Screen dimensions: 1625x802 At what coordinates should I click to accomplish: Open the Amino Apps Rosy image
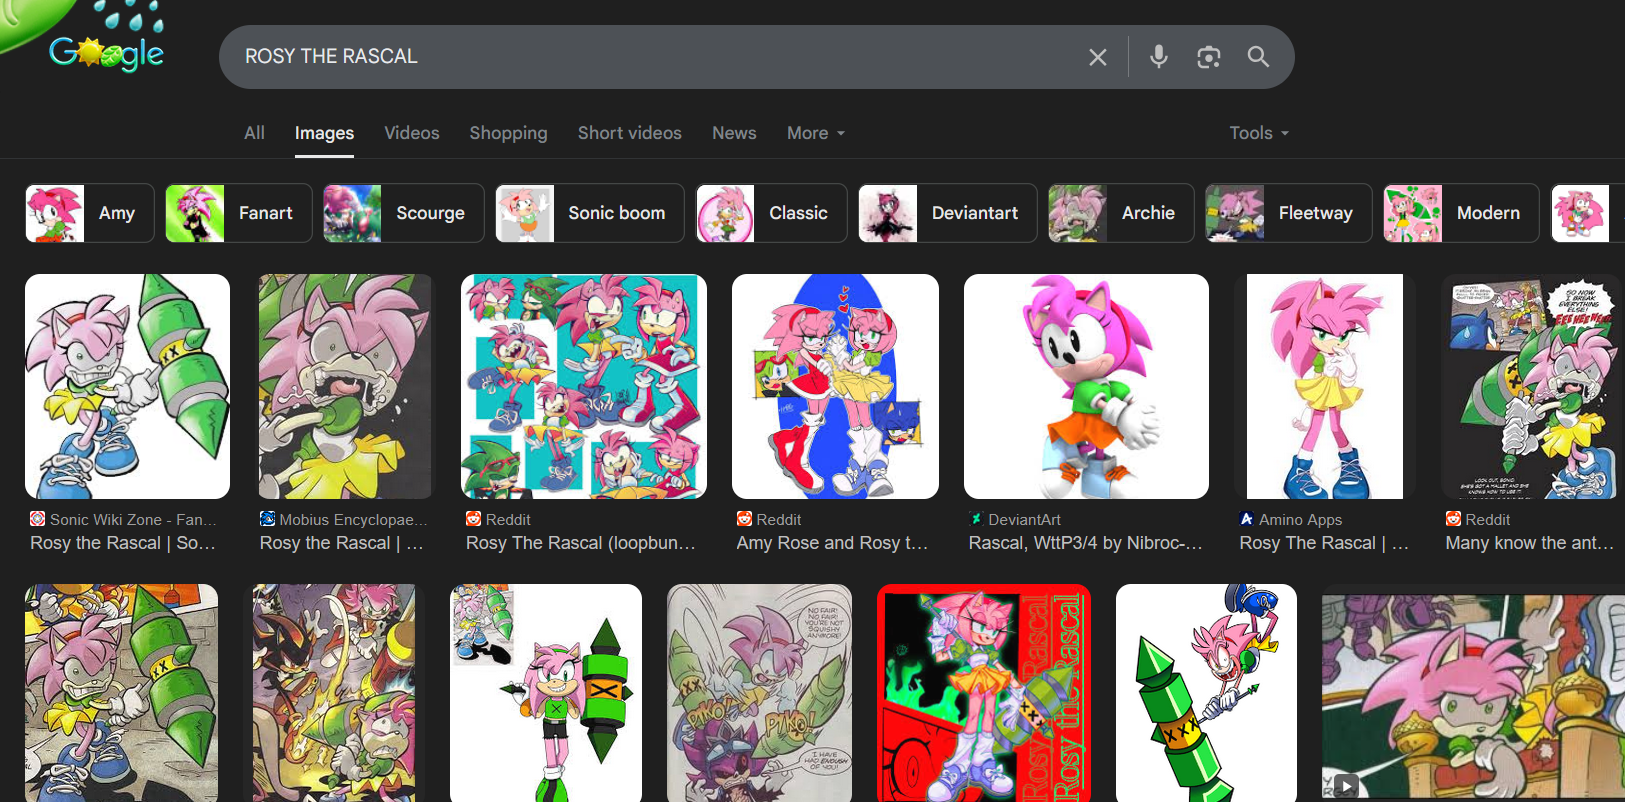click(1325, 386)
